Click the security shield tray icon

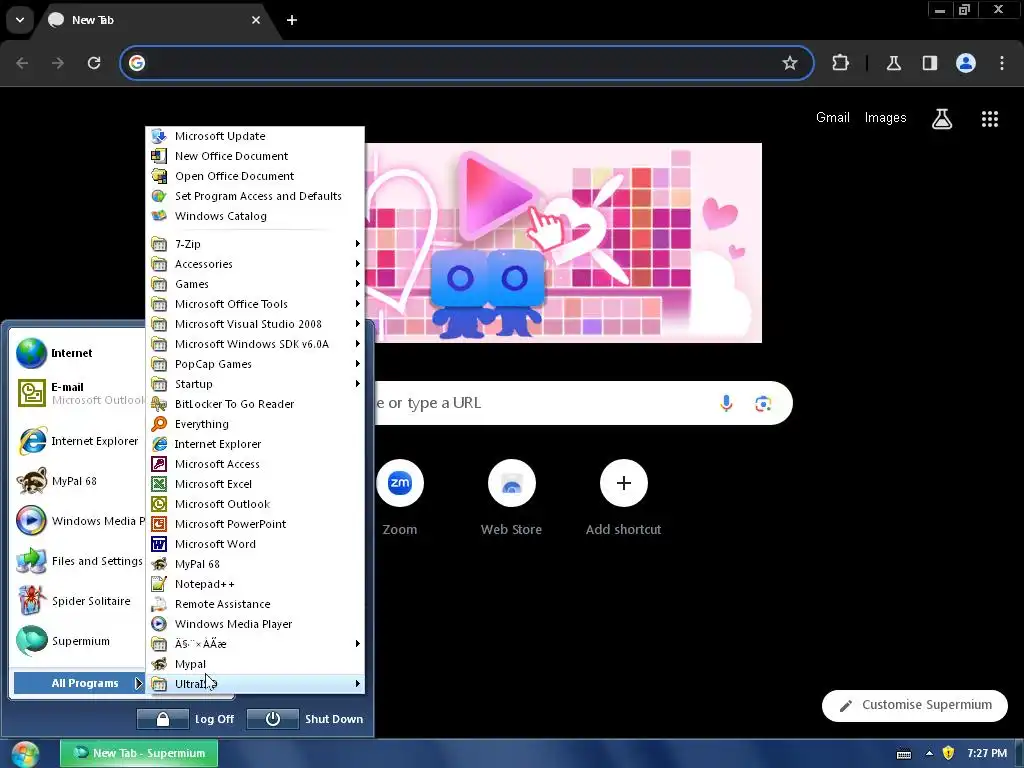948,753
